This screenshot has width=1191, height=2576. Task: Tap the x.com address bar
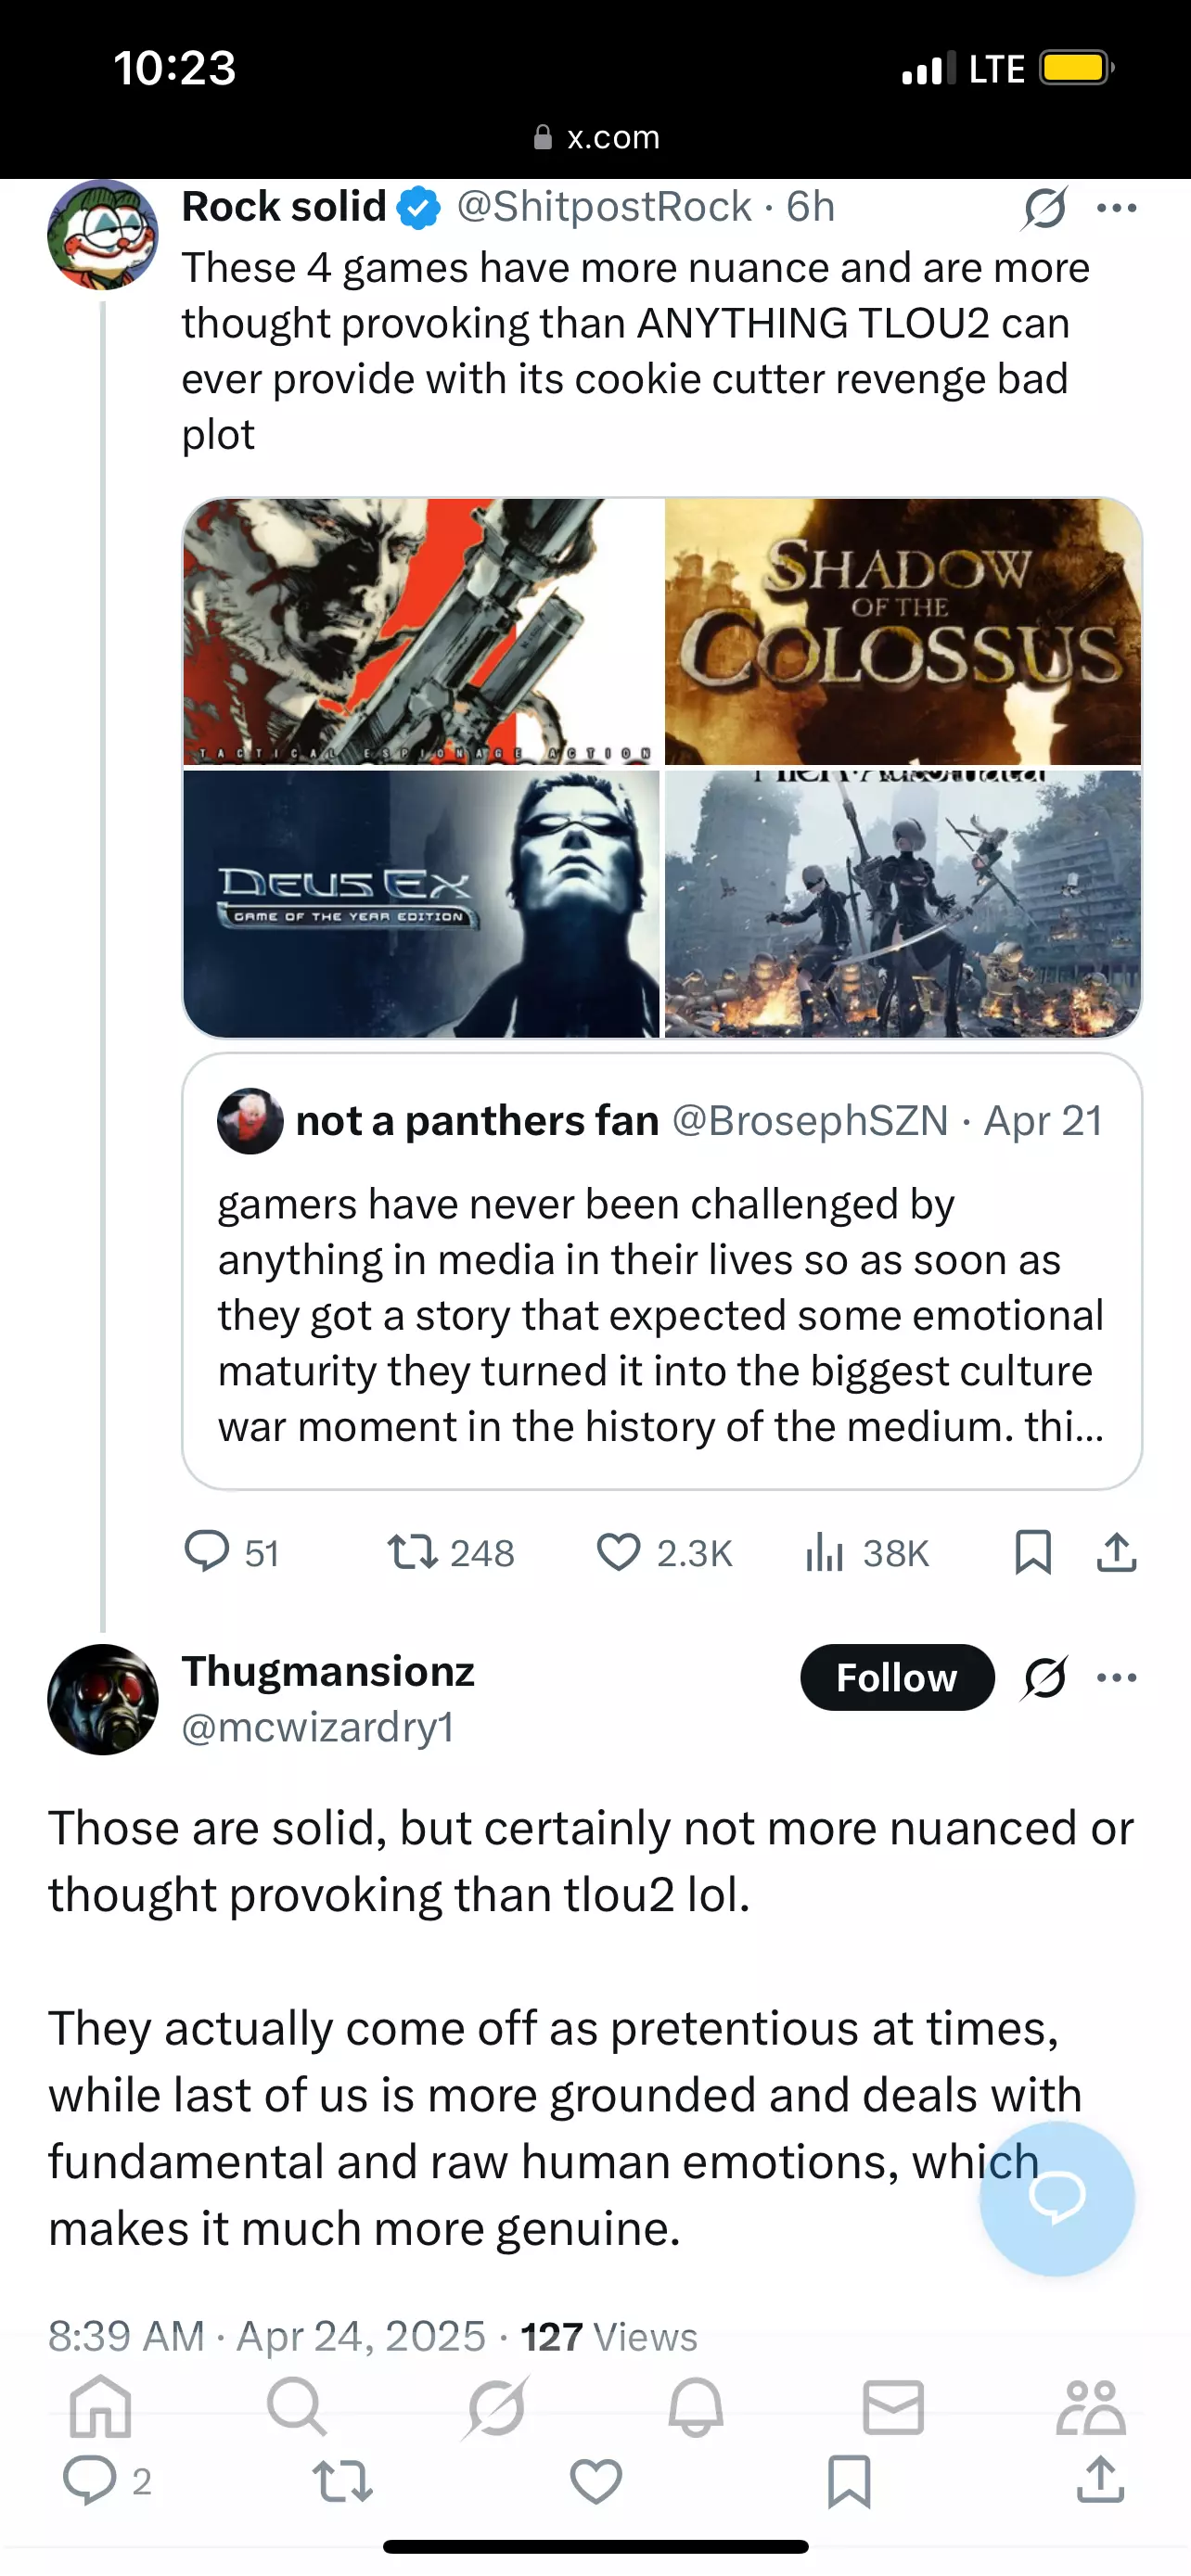pos(596,137)
